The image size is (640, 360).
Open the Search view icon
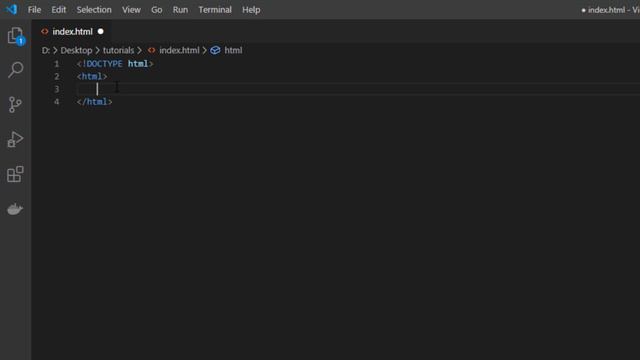[x=16, y=70]
